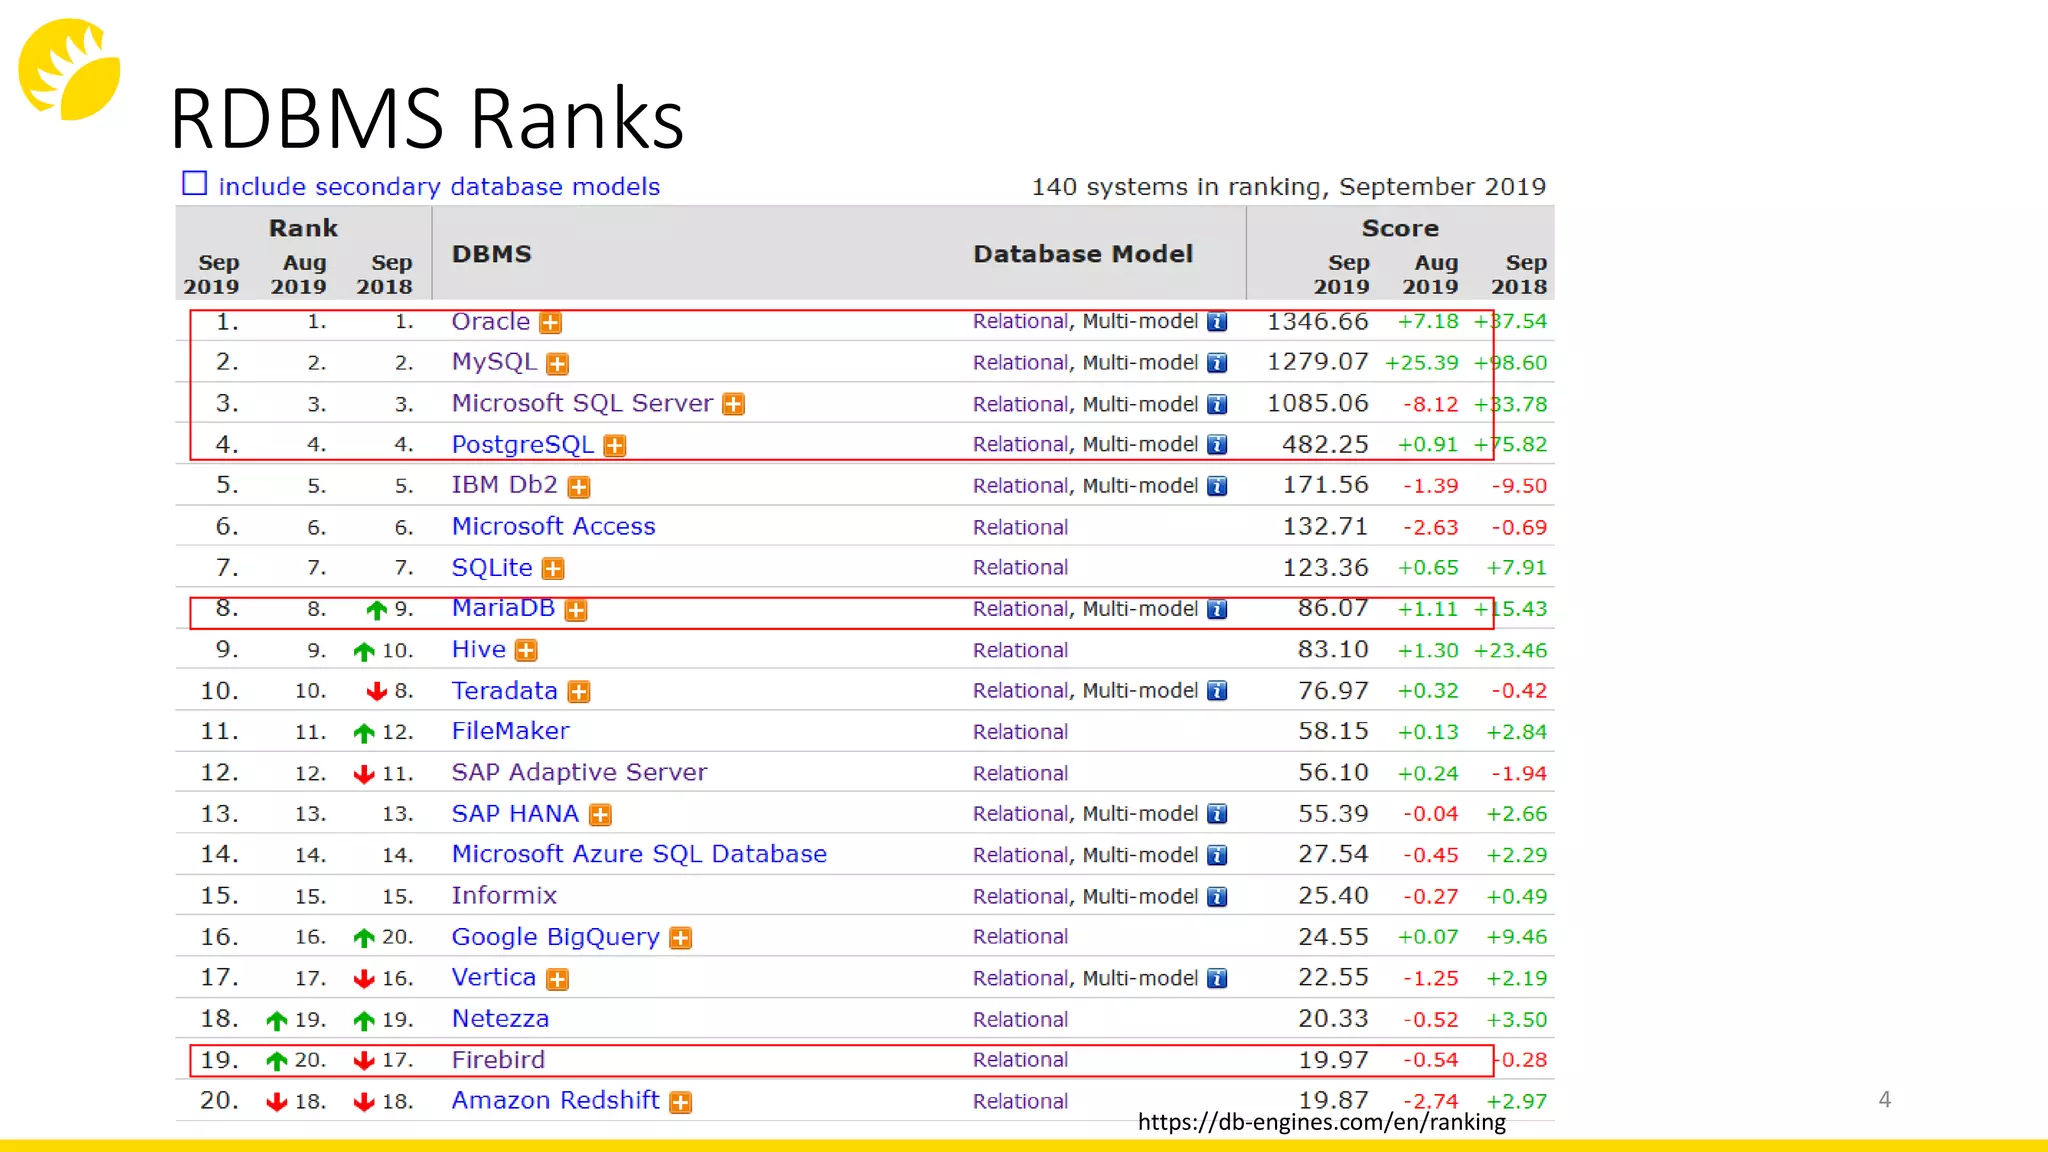Open multi-model info icon in MariaDB row
2048x1152 pixels.
[x=1217, y=610]
